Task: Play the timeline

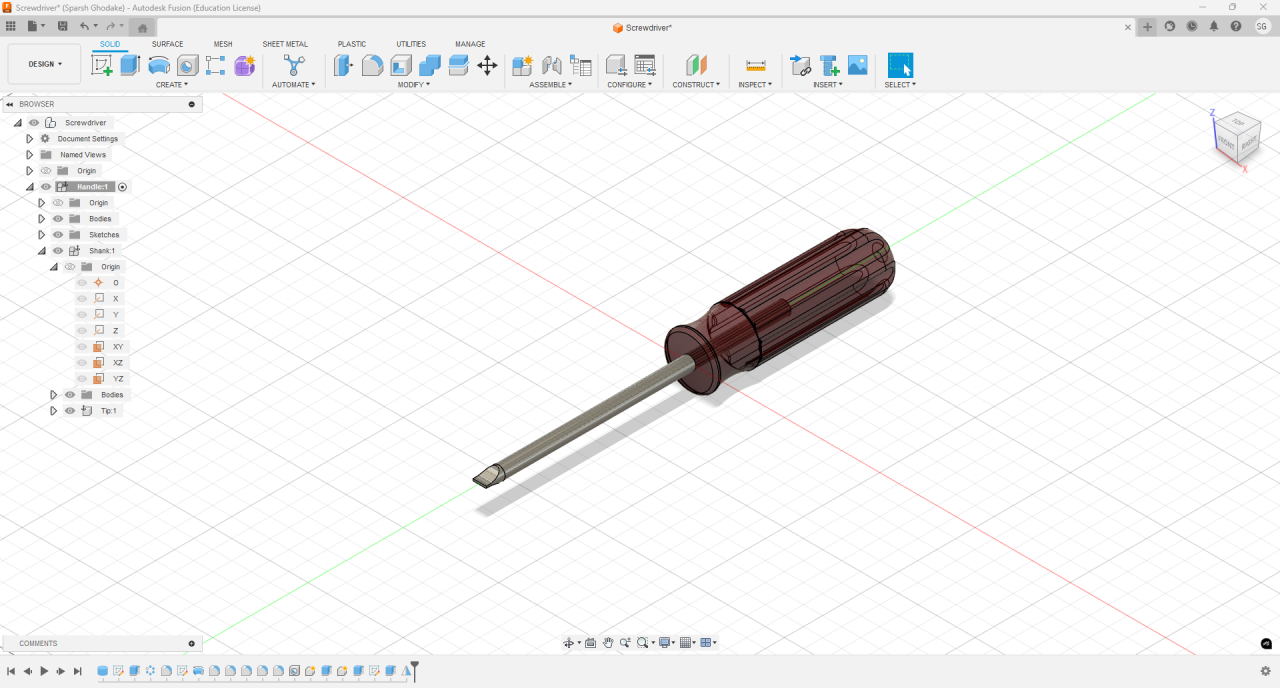Action: 44,671
